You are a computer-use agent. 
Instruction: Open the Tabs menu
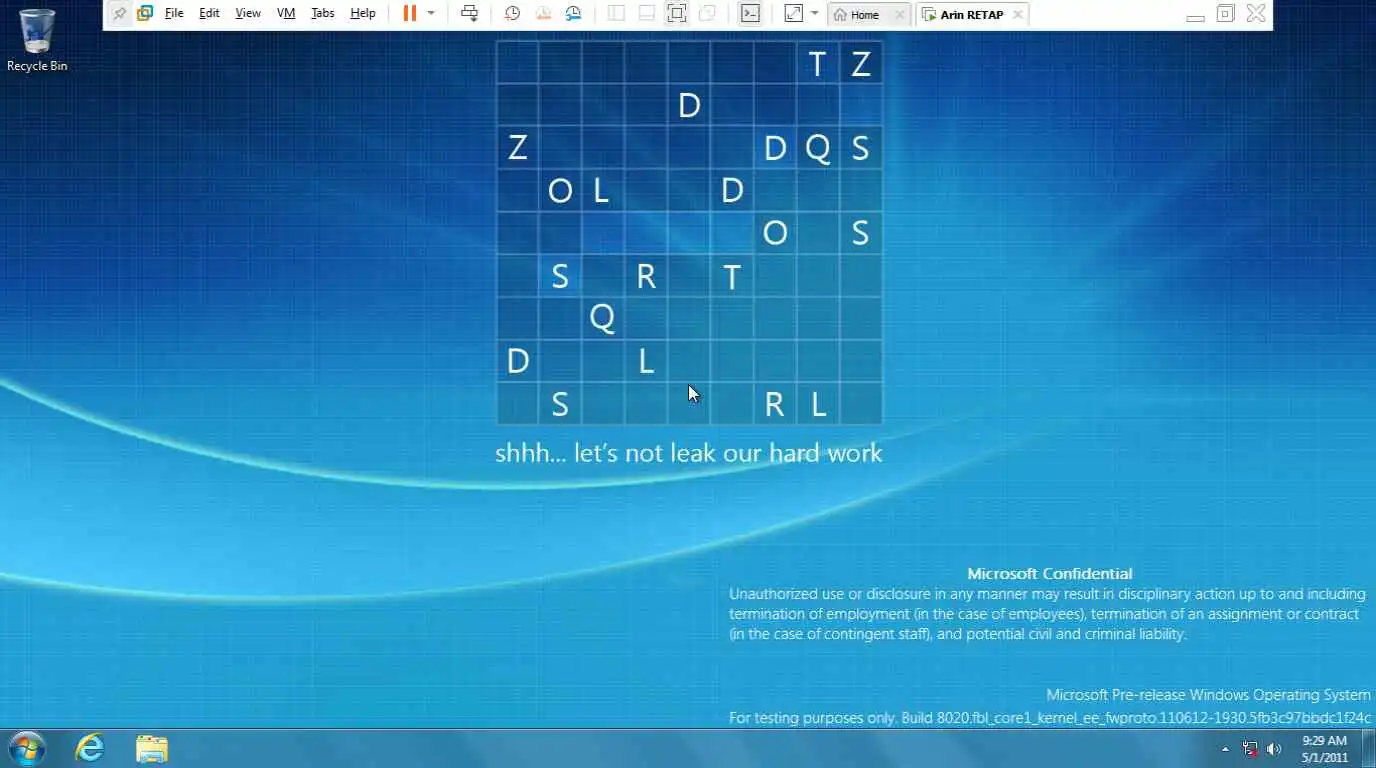[x=322, y=14]
